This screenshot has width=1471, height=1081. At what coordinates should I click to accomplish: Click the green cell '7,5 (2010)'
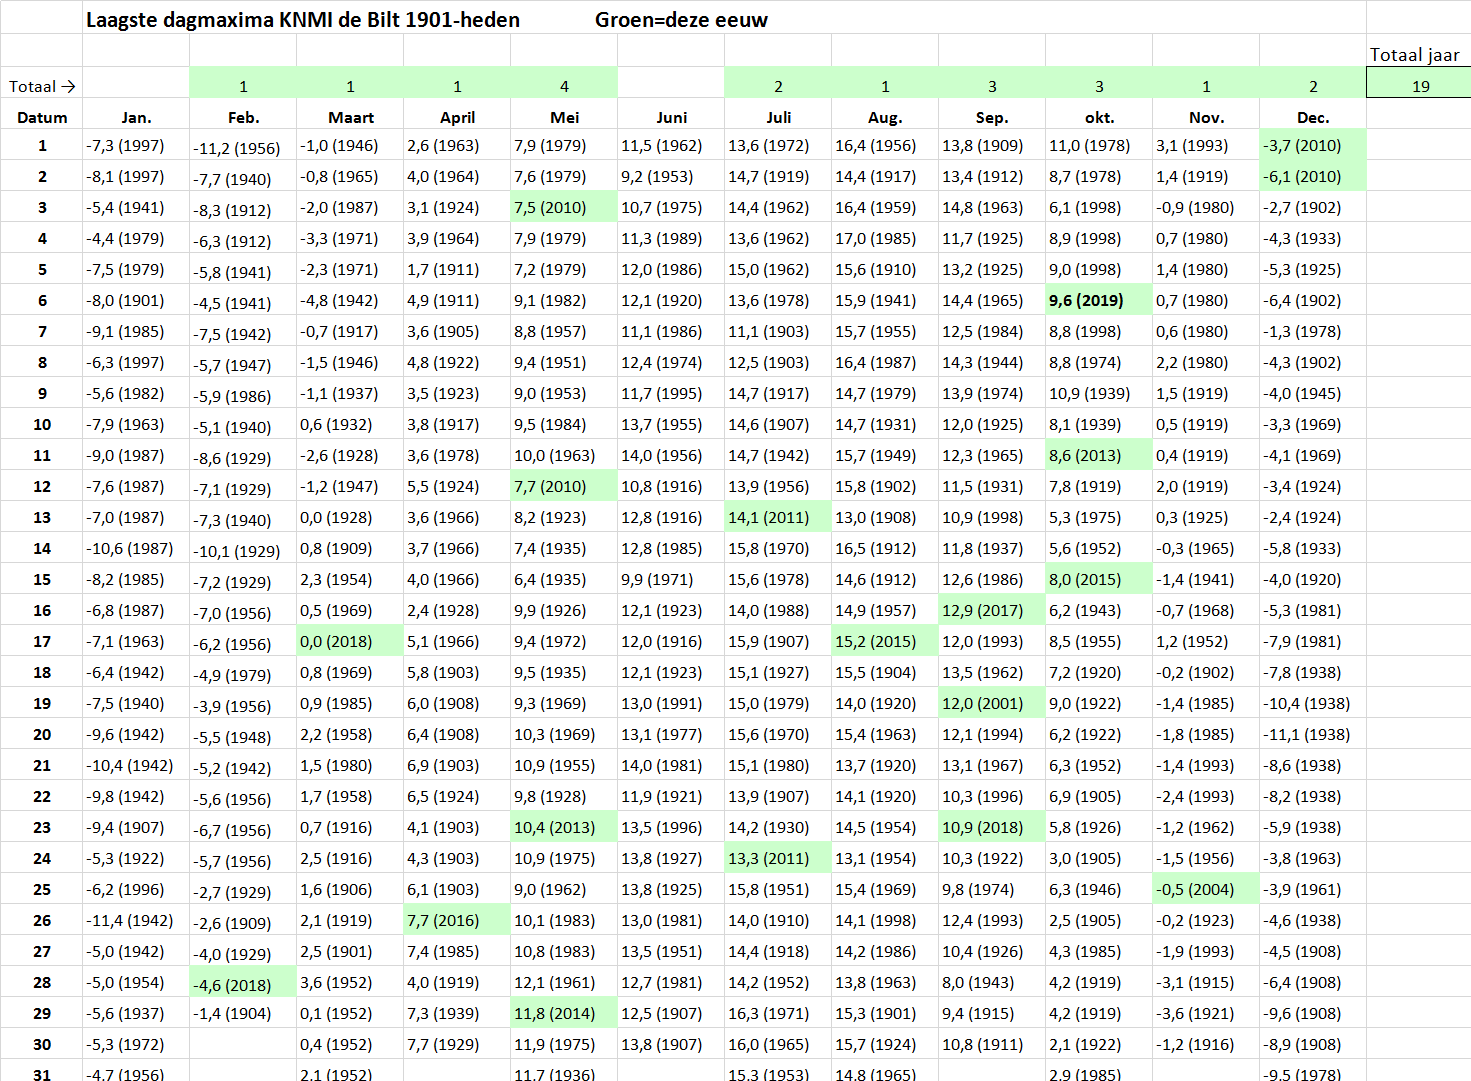click(564, 207)
